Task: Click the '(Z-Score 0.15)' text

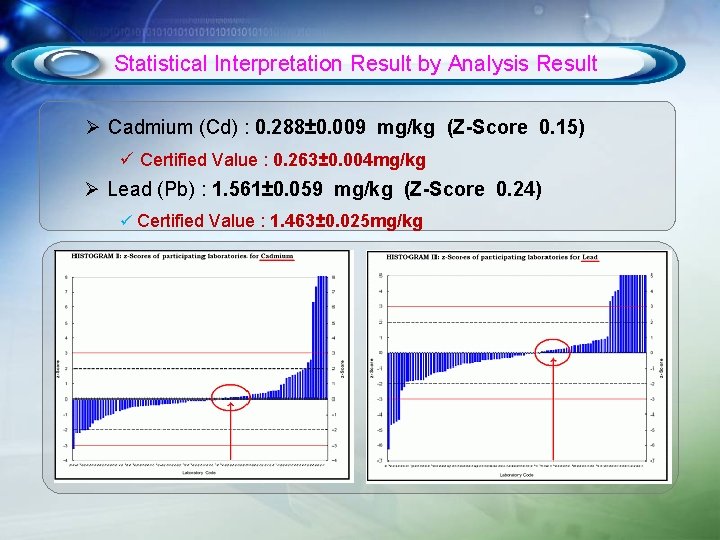Action: (516, 127)
